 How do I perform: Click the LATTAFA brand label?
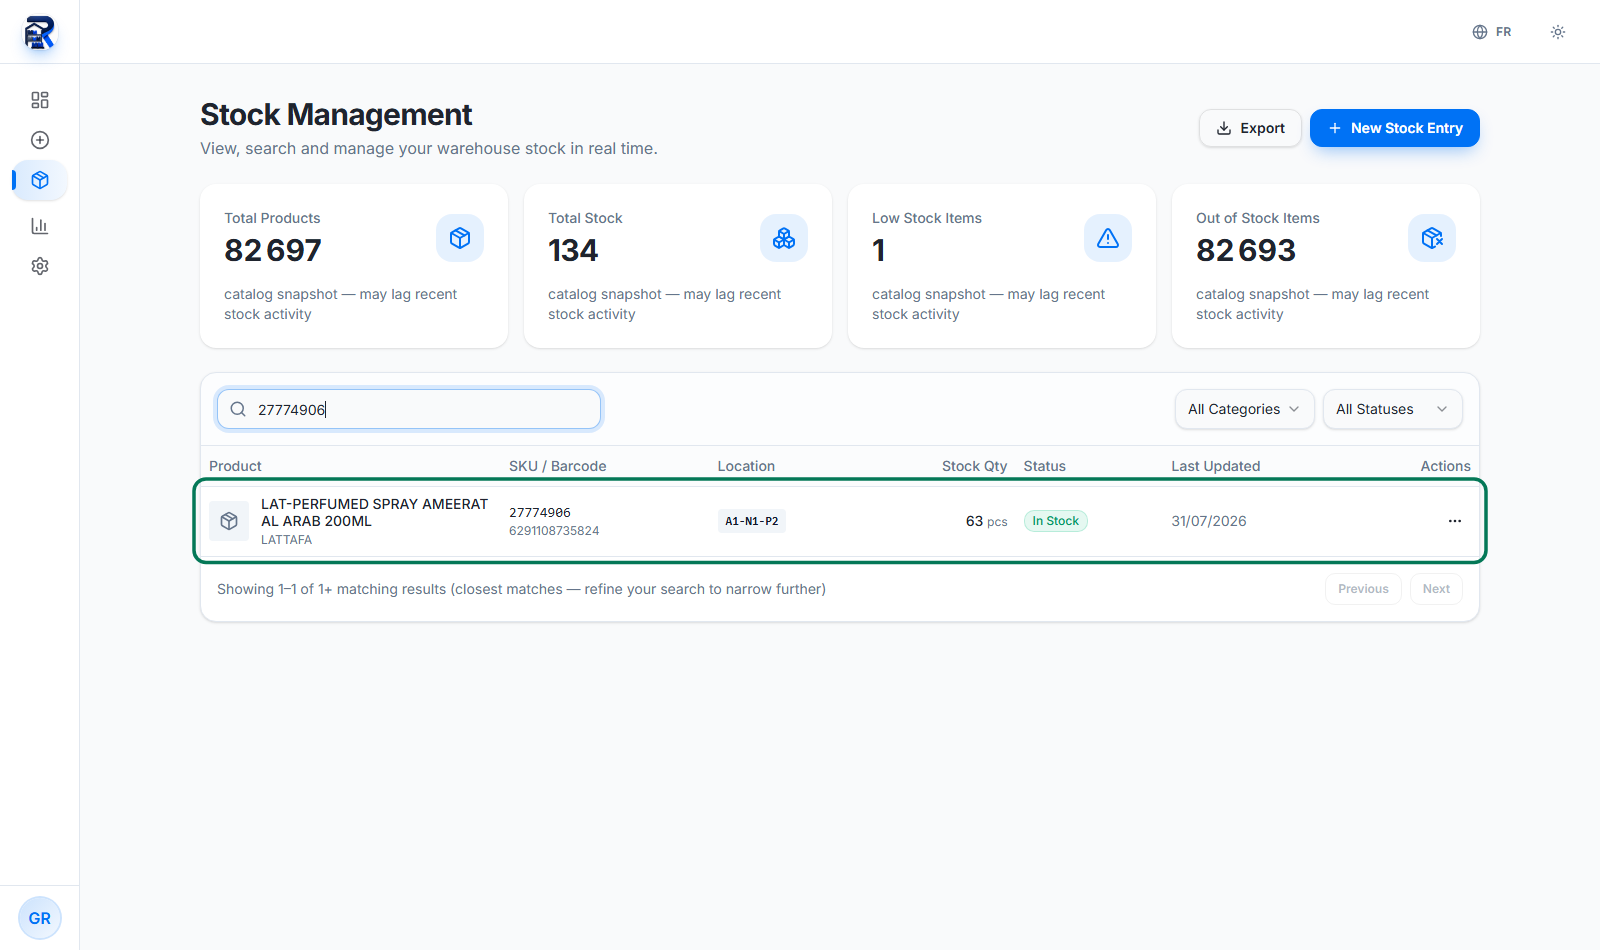[286, 540]
